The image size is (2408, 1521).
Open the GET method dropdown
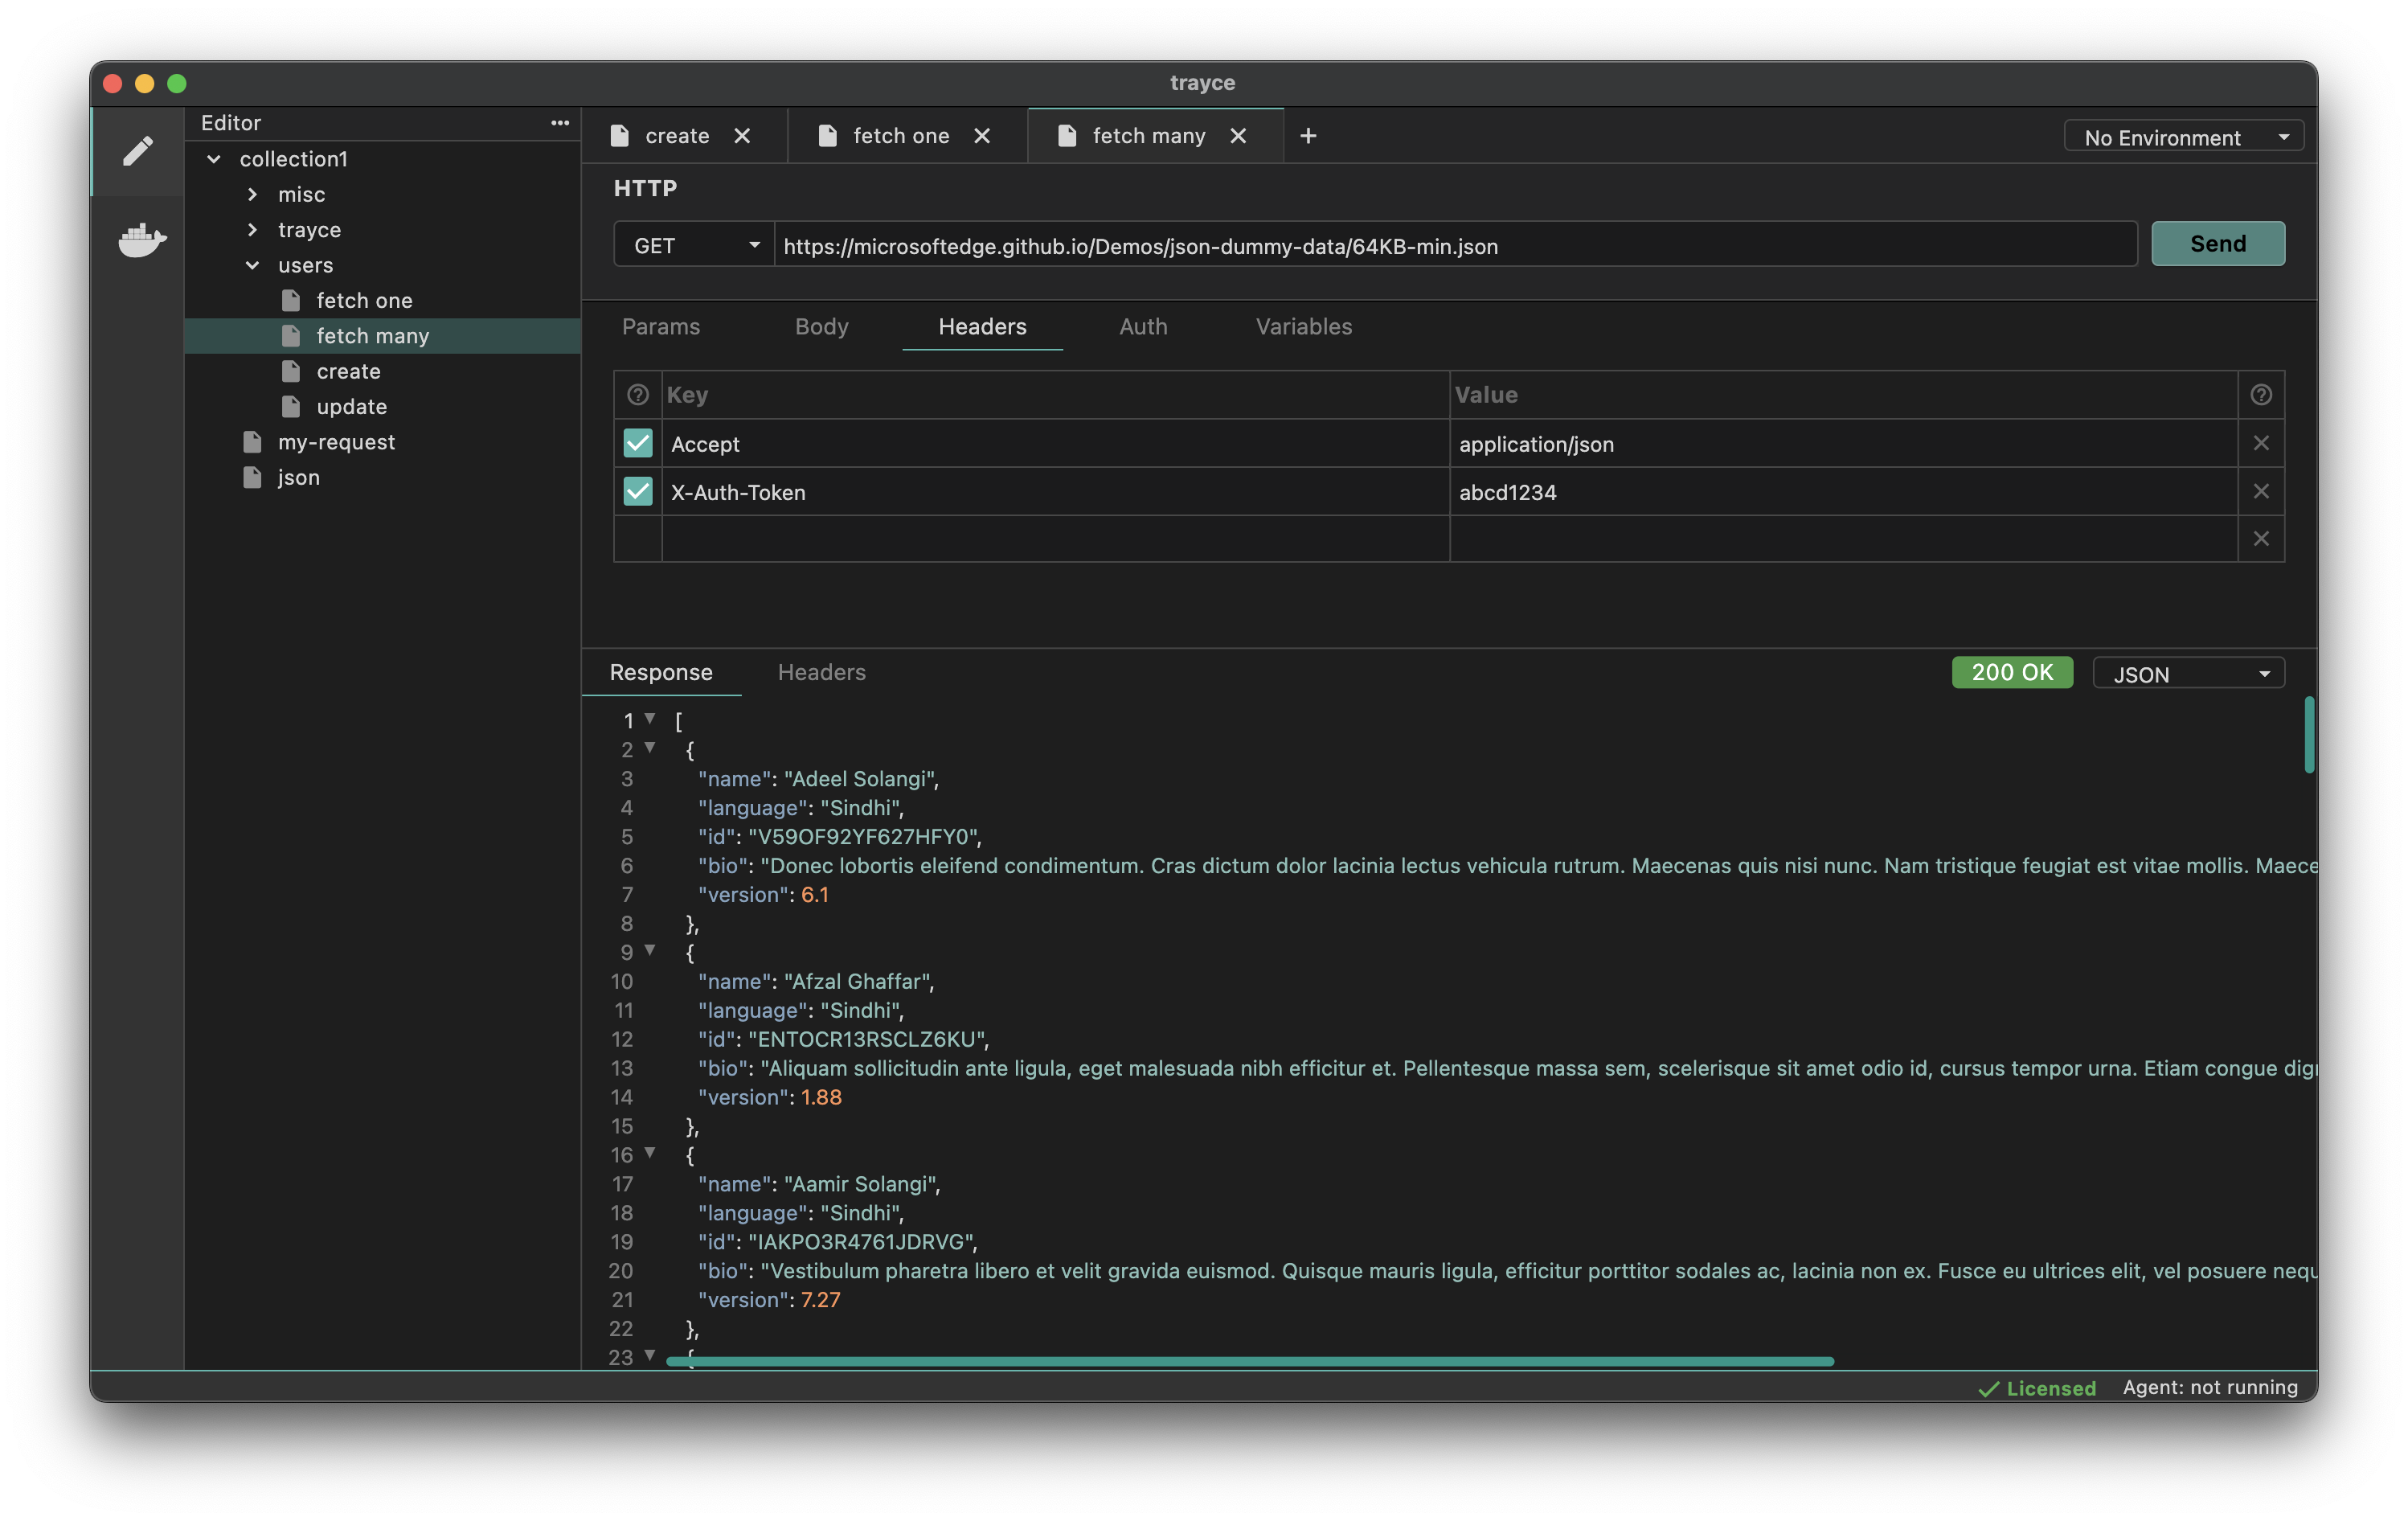(x=694, y=245)
